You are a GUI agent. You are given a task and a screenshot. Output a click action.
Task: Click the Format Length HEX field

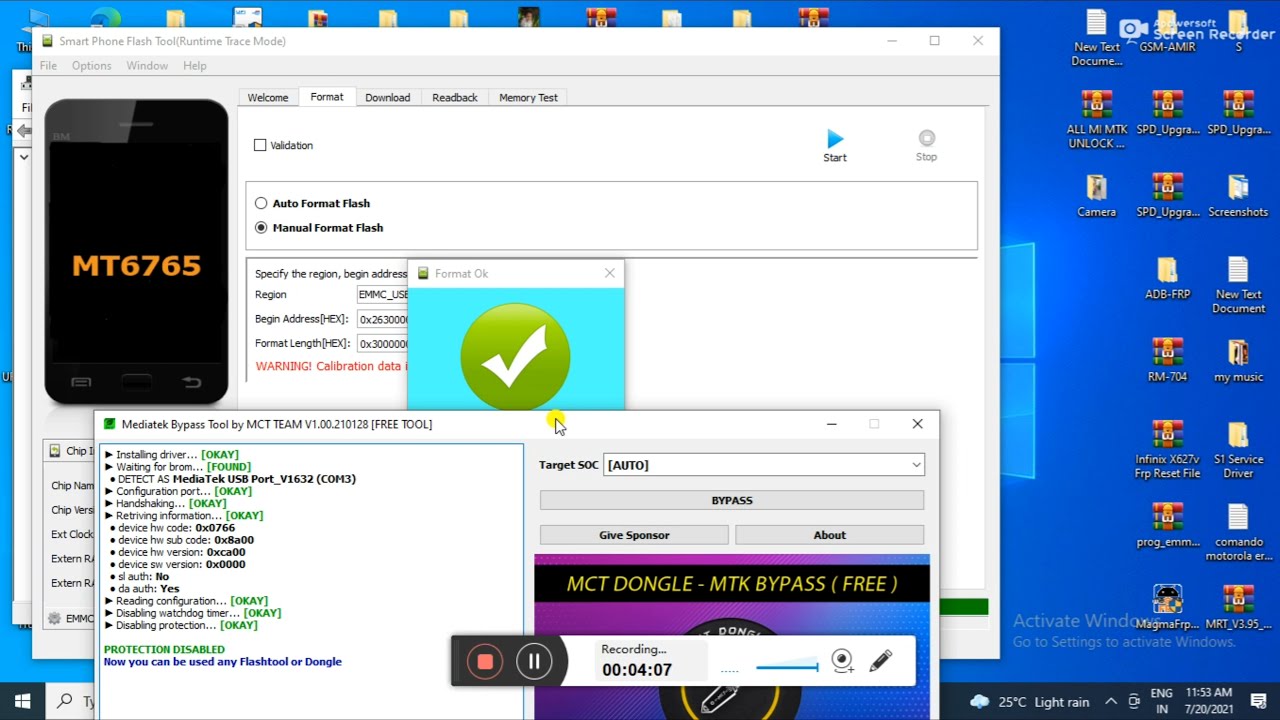click(383, 343)
